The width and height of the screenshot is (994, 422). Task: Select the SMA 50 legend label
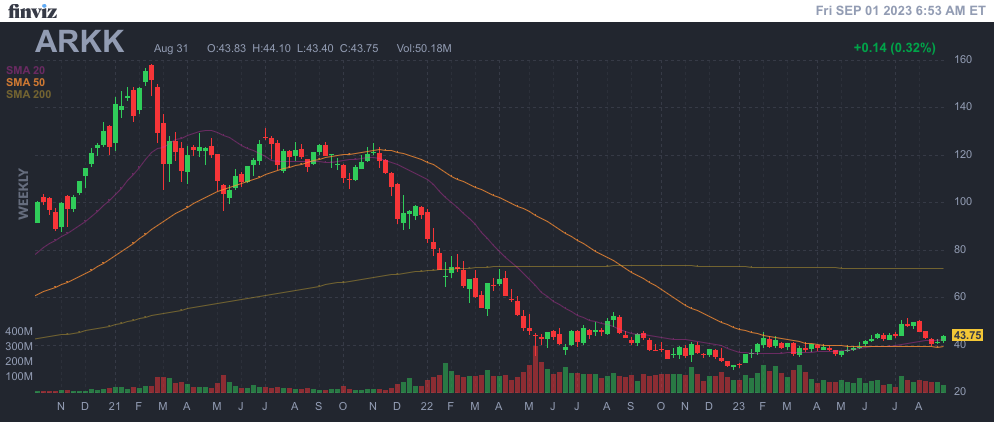tap(25, 82)
